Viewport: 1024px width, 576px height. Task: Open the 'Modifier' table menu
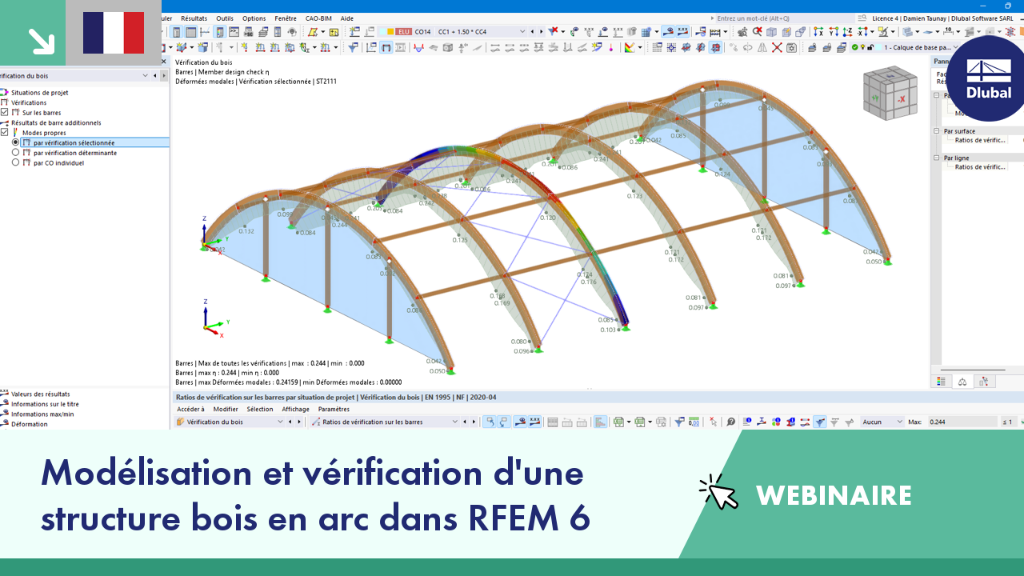coord(225,409)
